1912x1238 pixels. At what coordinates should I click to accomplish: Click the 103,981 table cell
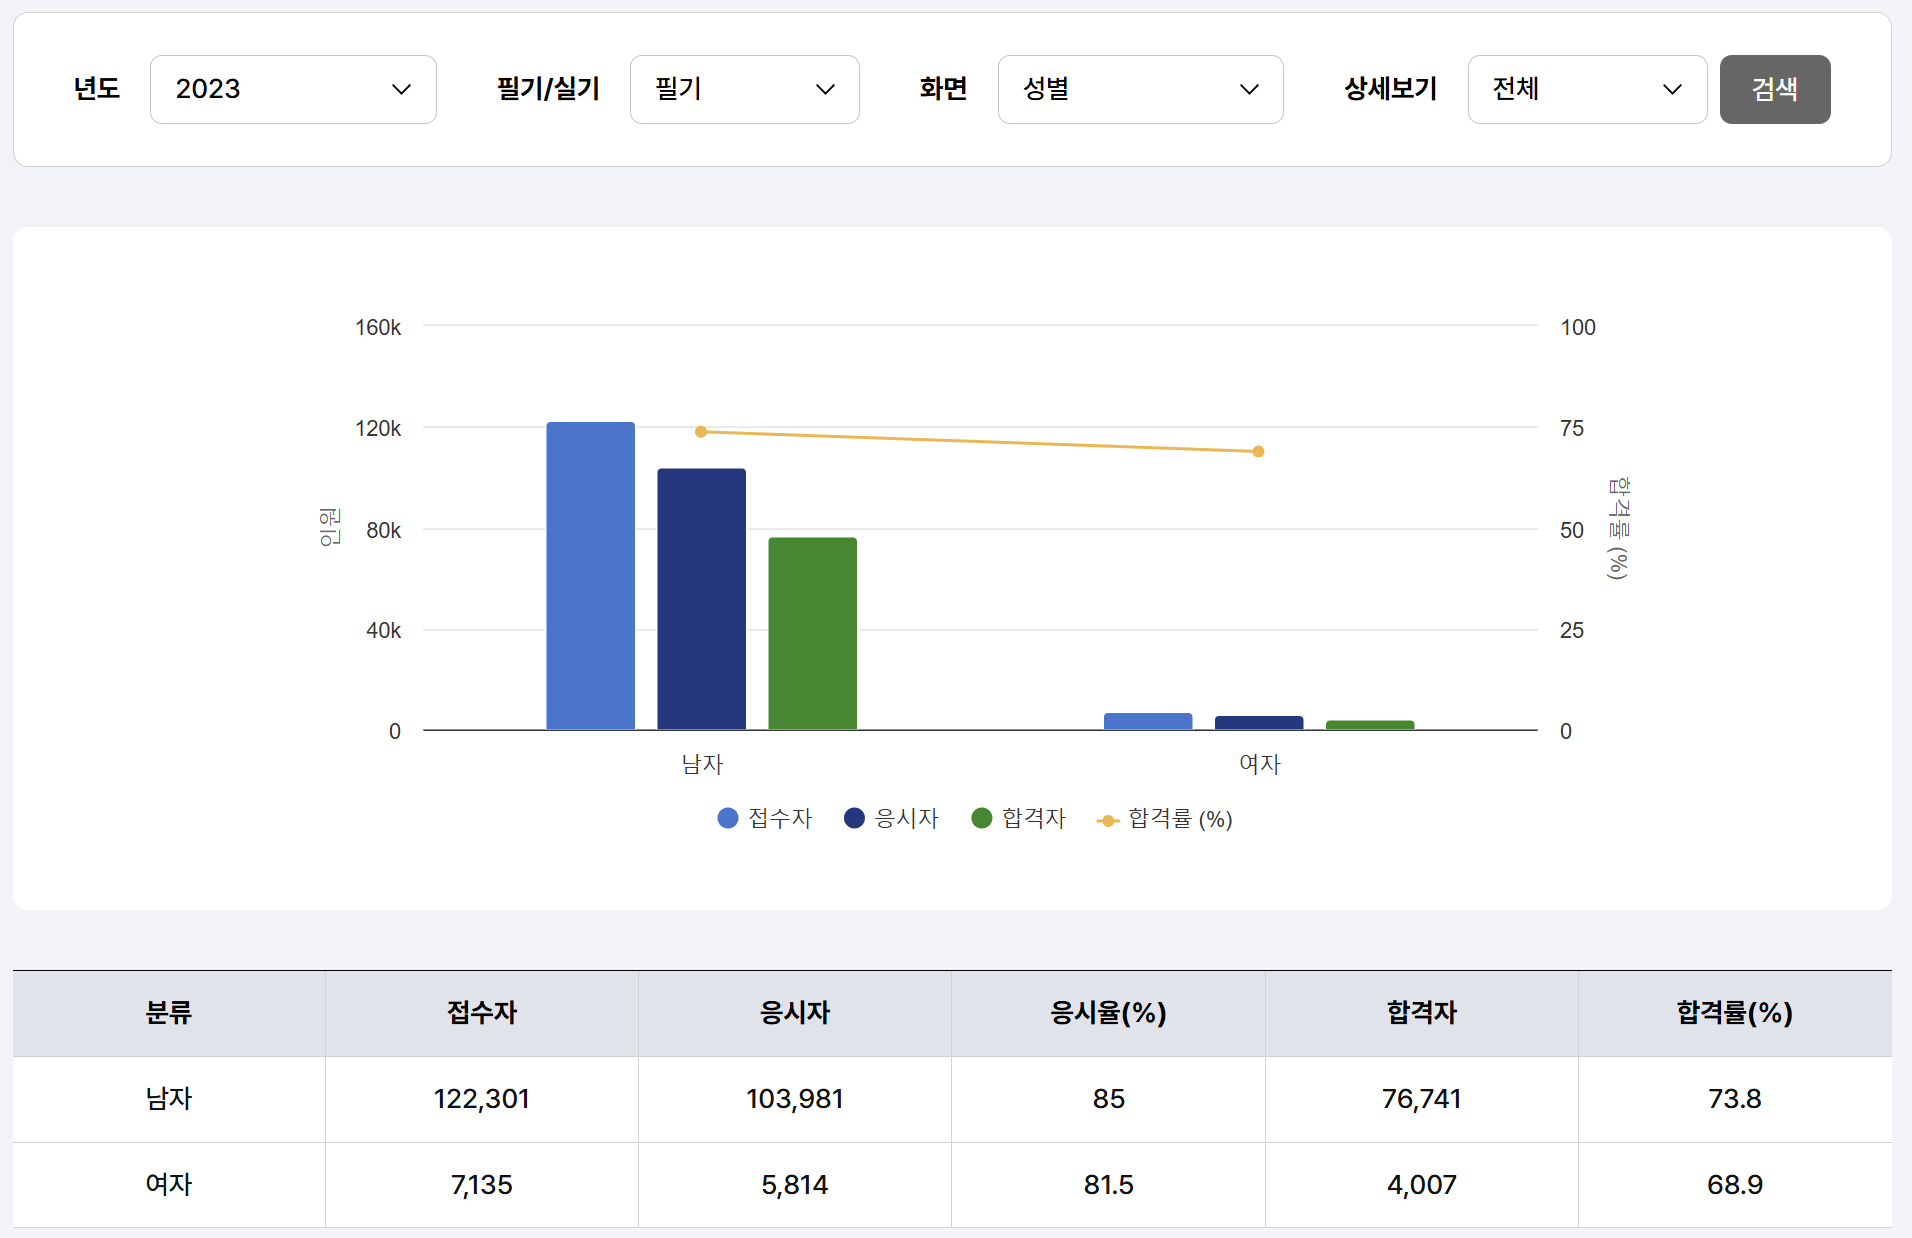[x=795, y=1099]
